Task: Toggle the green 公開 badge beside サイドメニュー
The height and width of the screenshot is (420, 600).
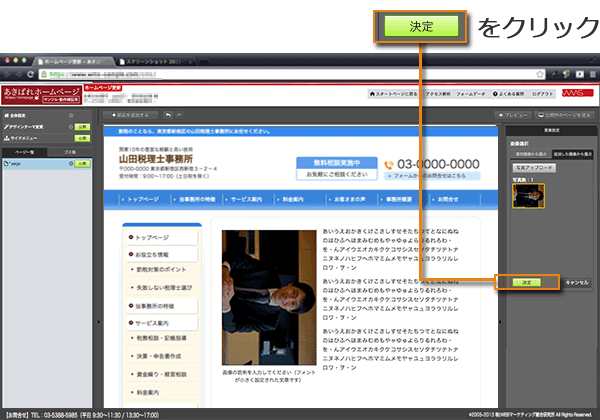Action: [81, 140]
